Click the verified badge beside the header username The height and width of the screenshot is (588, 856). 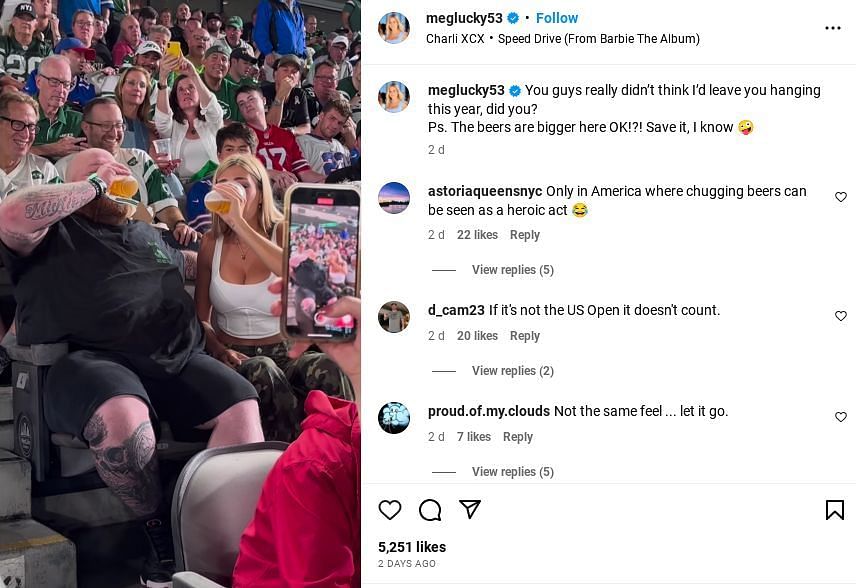click(x=513, y=19)
